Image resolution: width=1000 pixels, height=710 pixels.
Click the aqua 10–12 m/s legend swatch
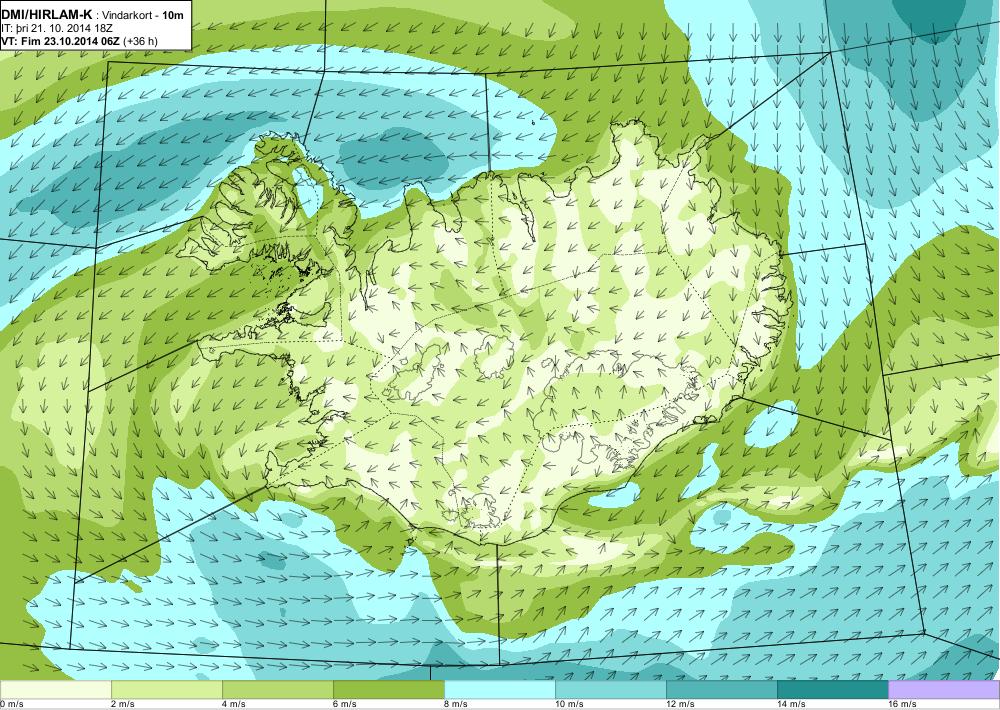[x=610, y=690]
